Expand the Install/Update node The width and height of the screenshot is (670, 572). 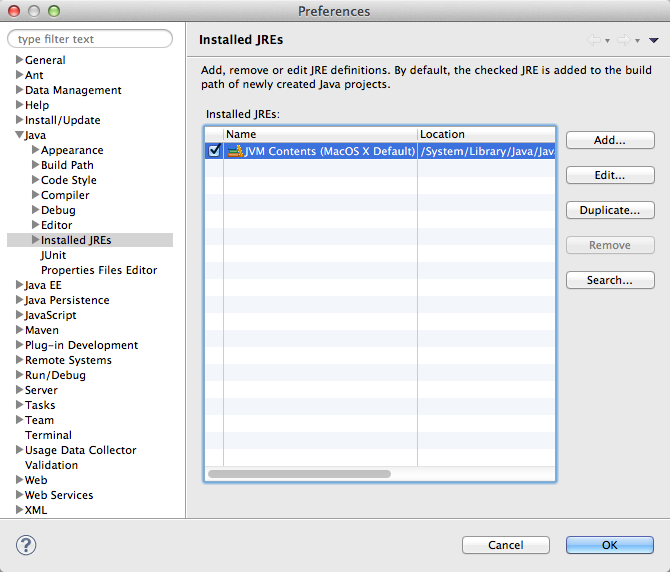[x=19, y=119]
